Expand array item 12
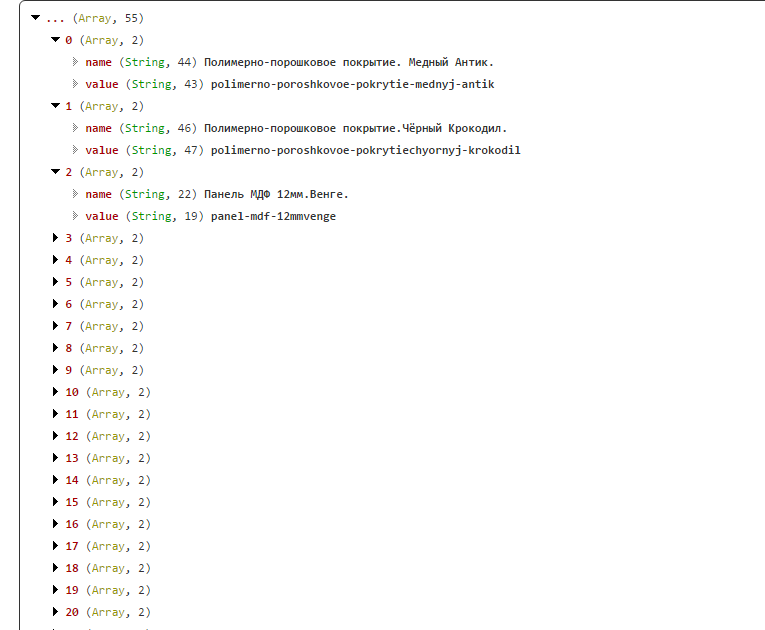 (x=56, y=435)
